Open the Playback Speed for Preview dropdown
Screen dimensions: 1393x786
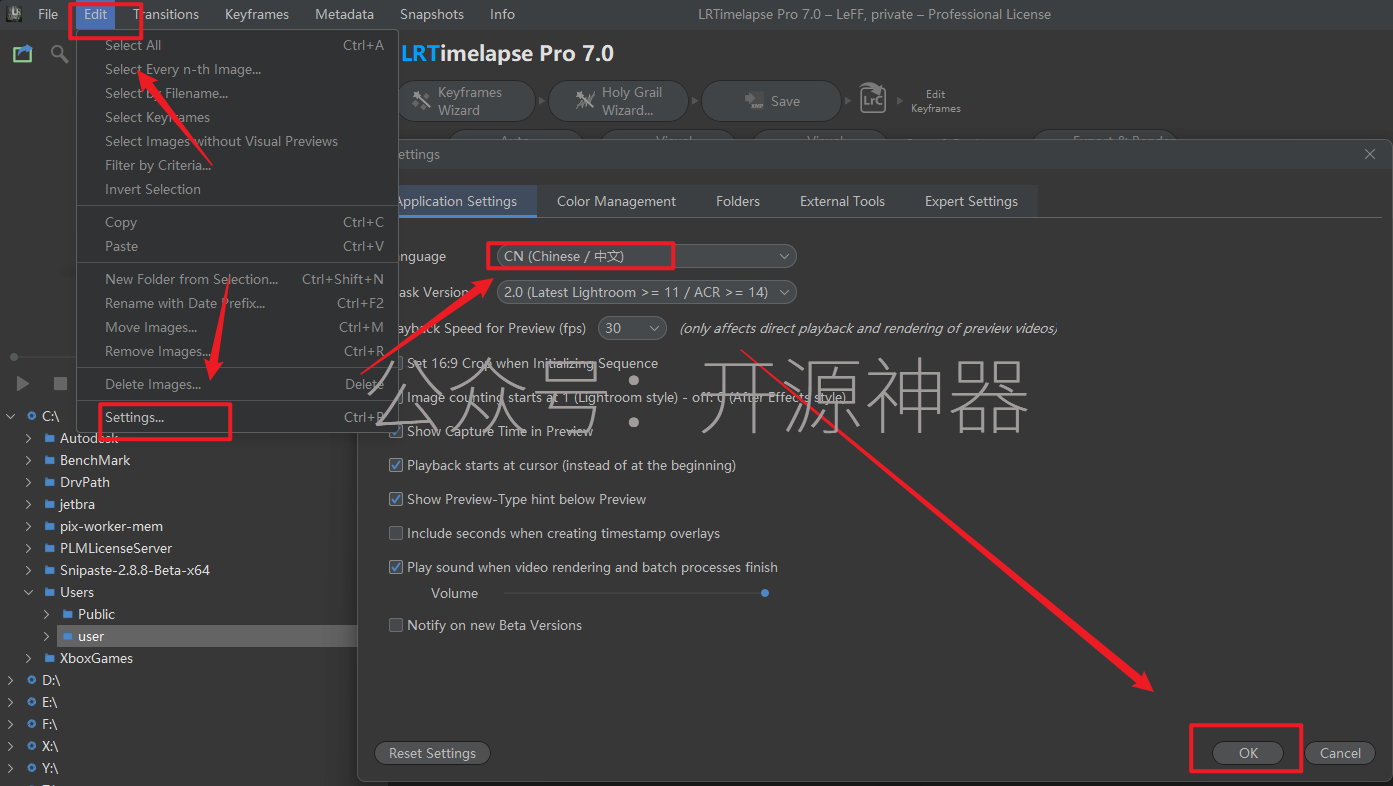(632, 327)
